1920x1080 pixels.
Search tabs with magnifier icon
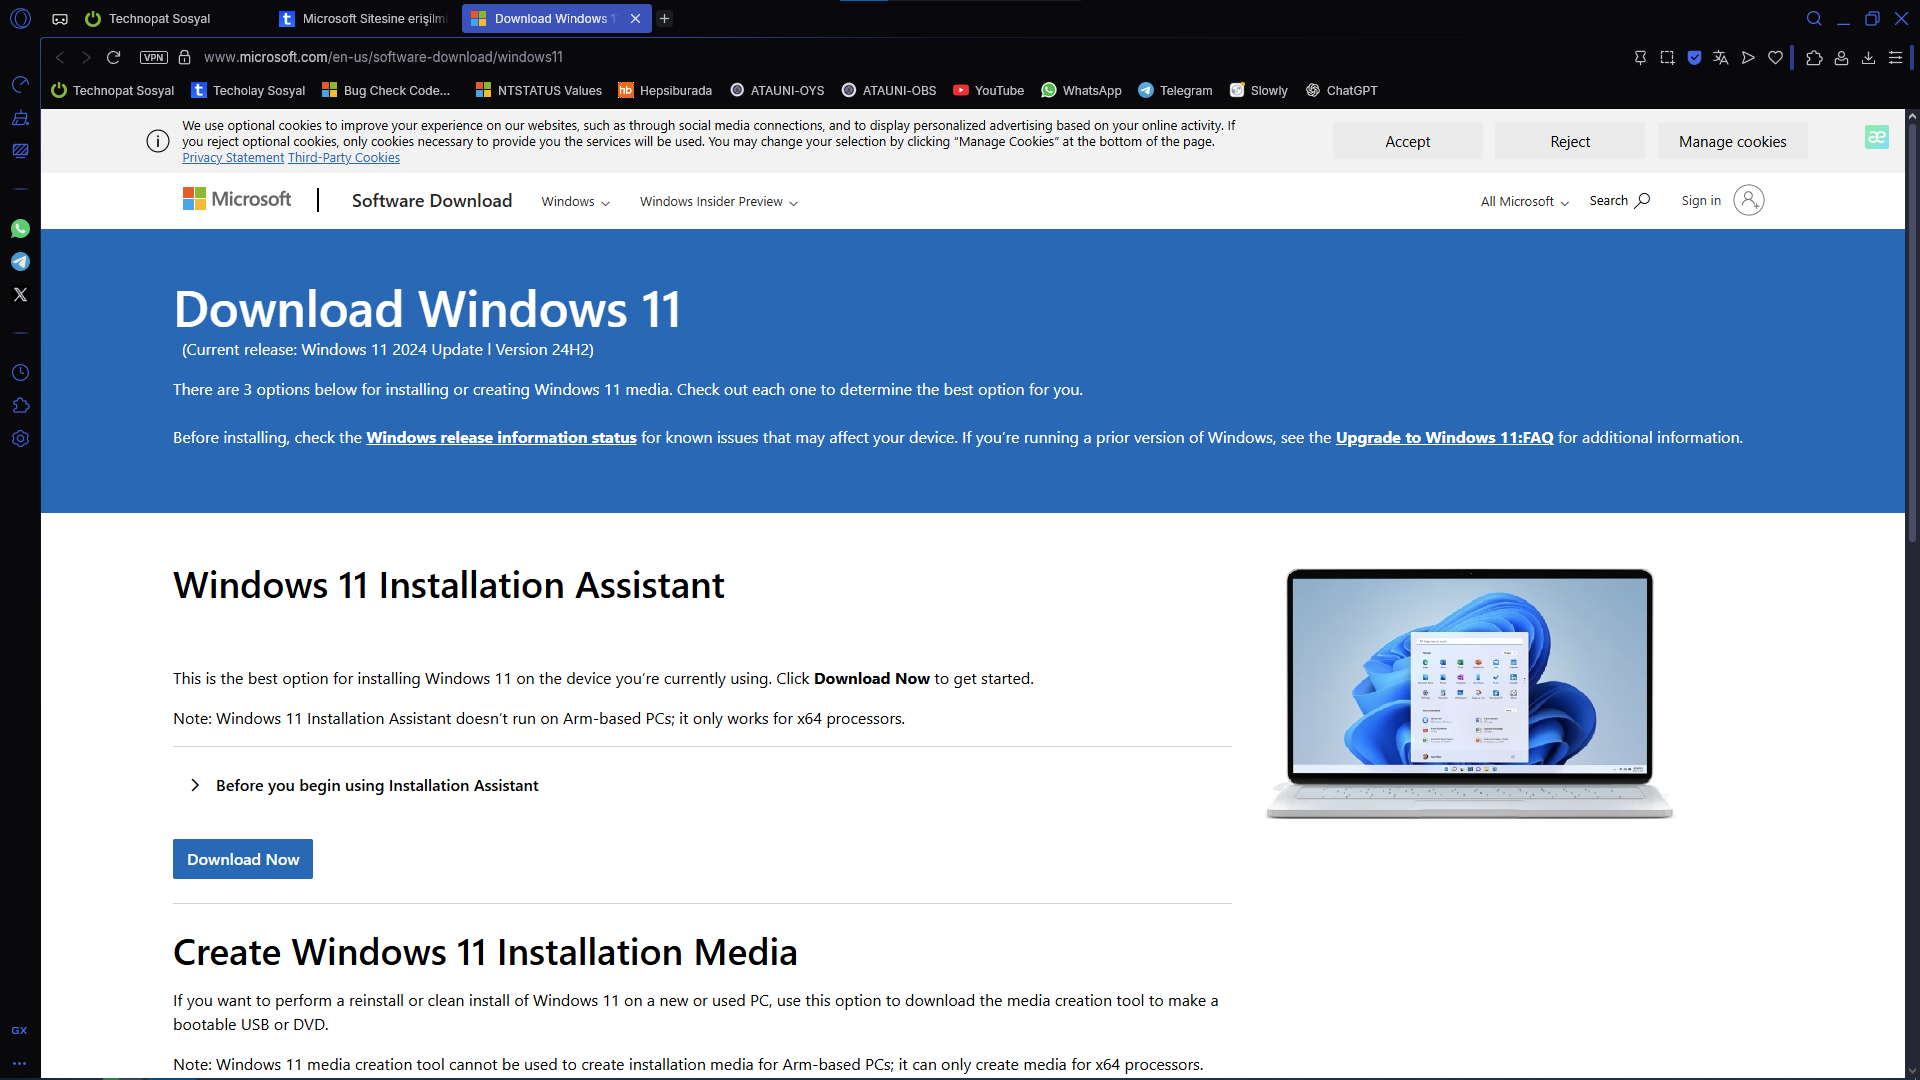(x=1814, y=18)
